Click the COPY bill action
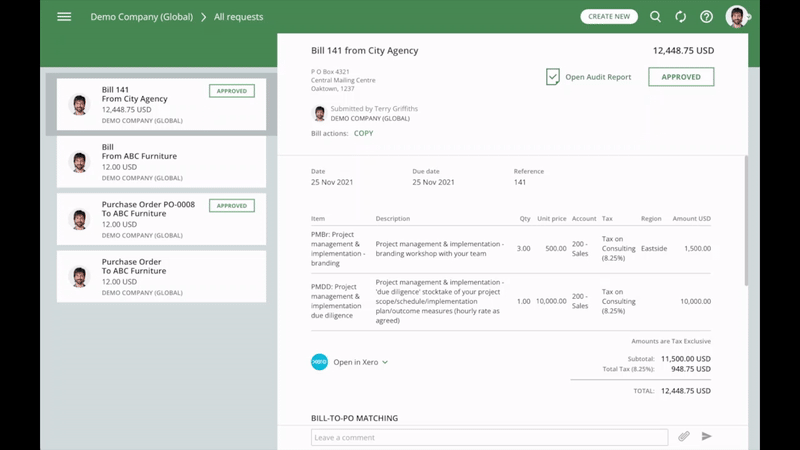Viewport: 800px width, 450px height. (x=363, y=133)
